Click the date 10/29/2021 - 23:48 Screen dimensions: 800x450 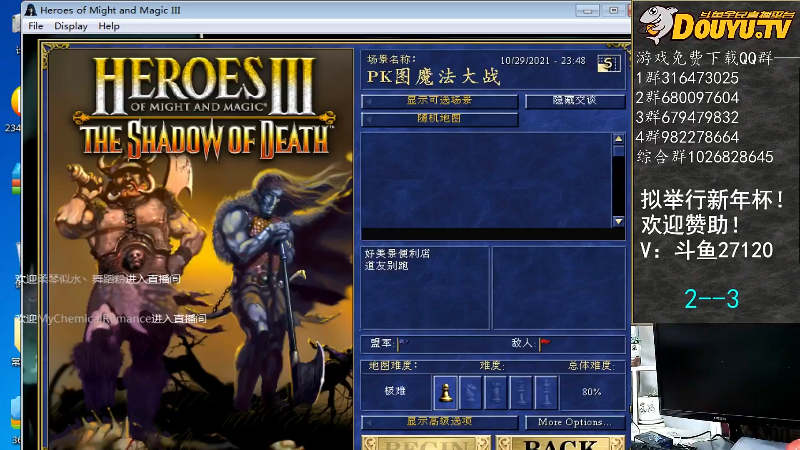point(543,61)
